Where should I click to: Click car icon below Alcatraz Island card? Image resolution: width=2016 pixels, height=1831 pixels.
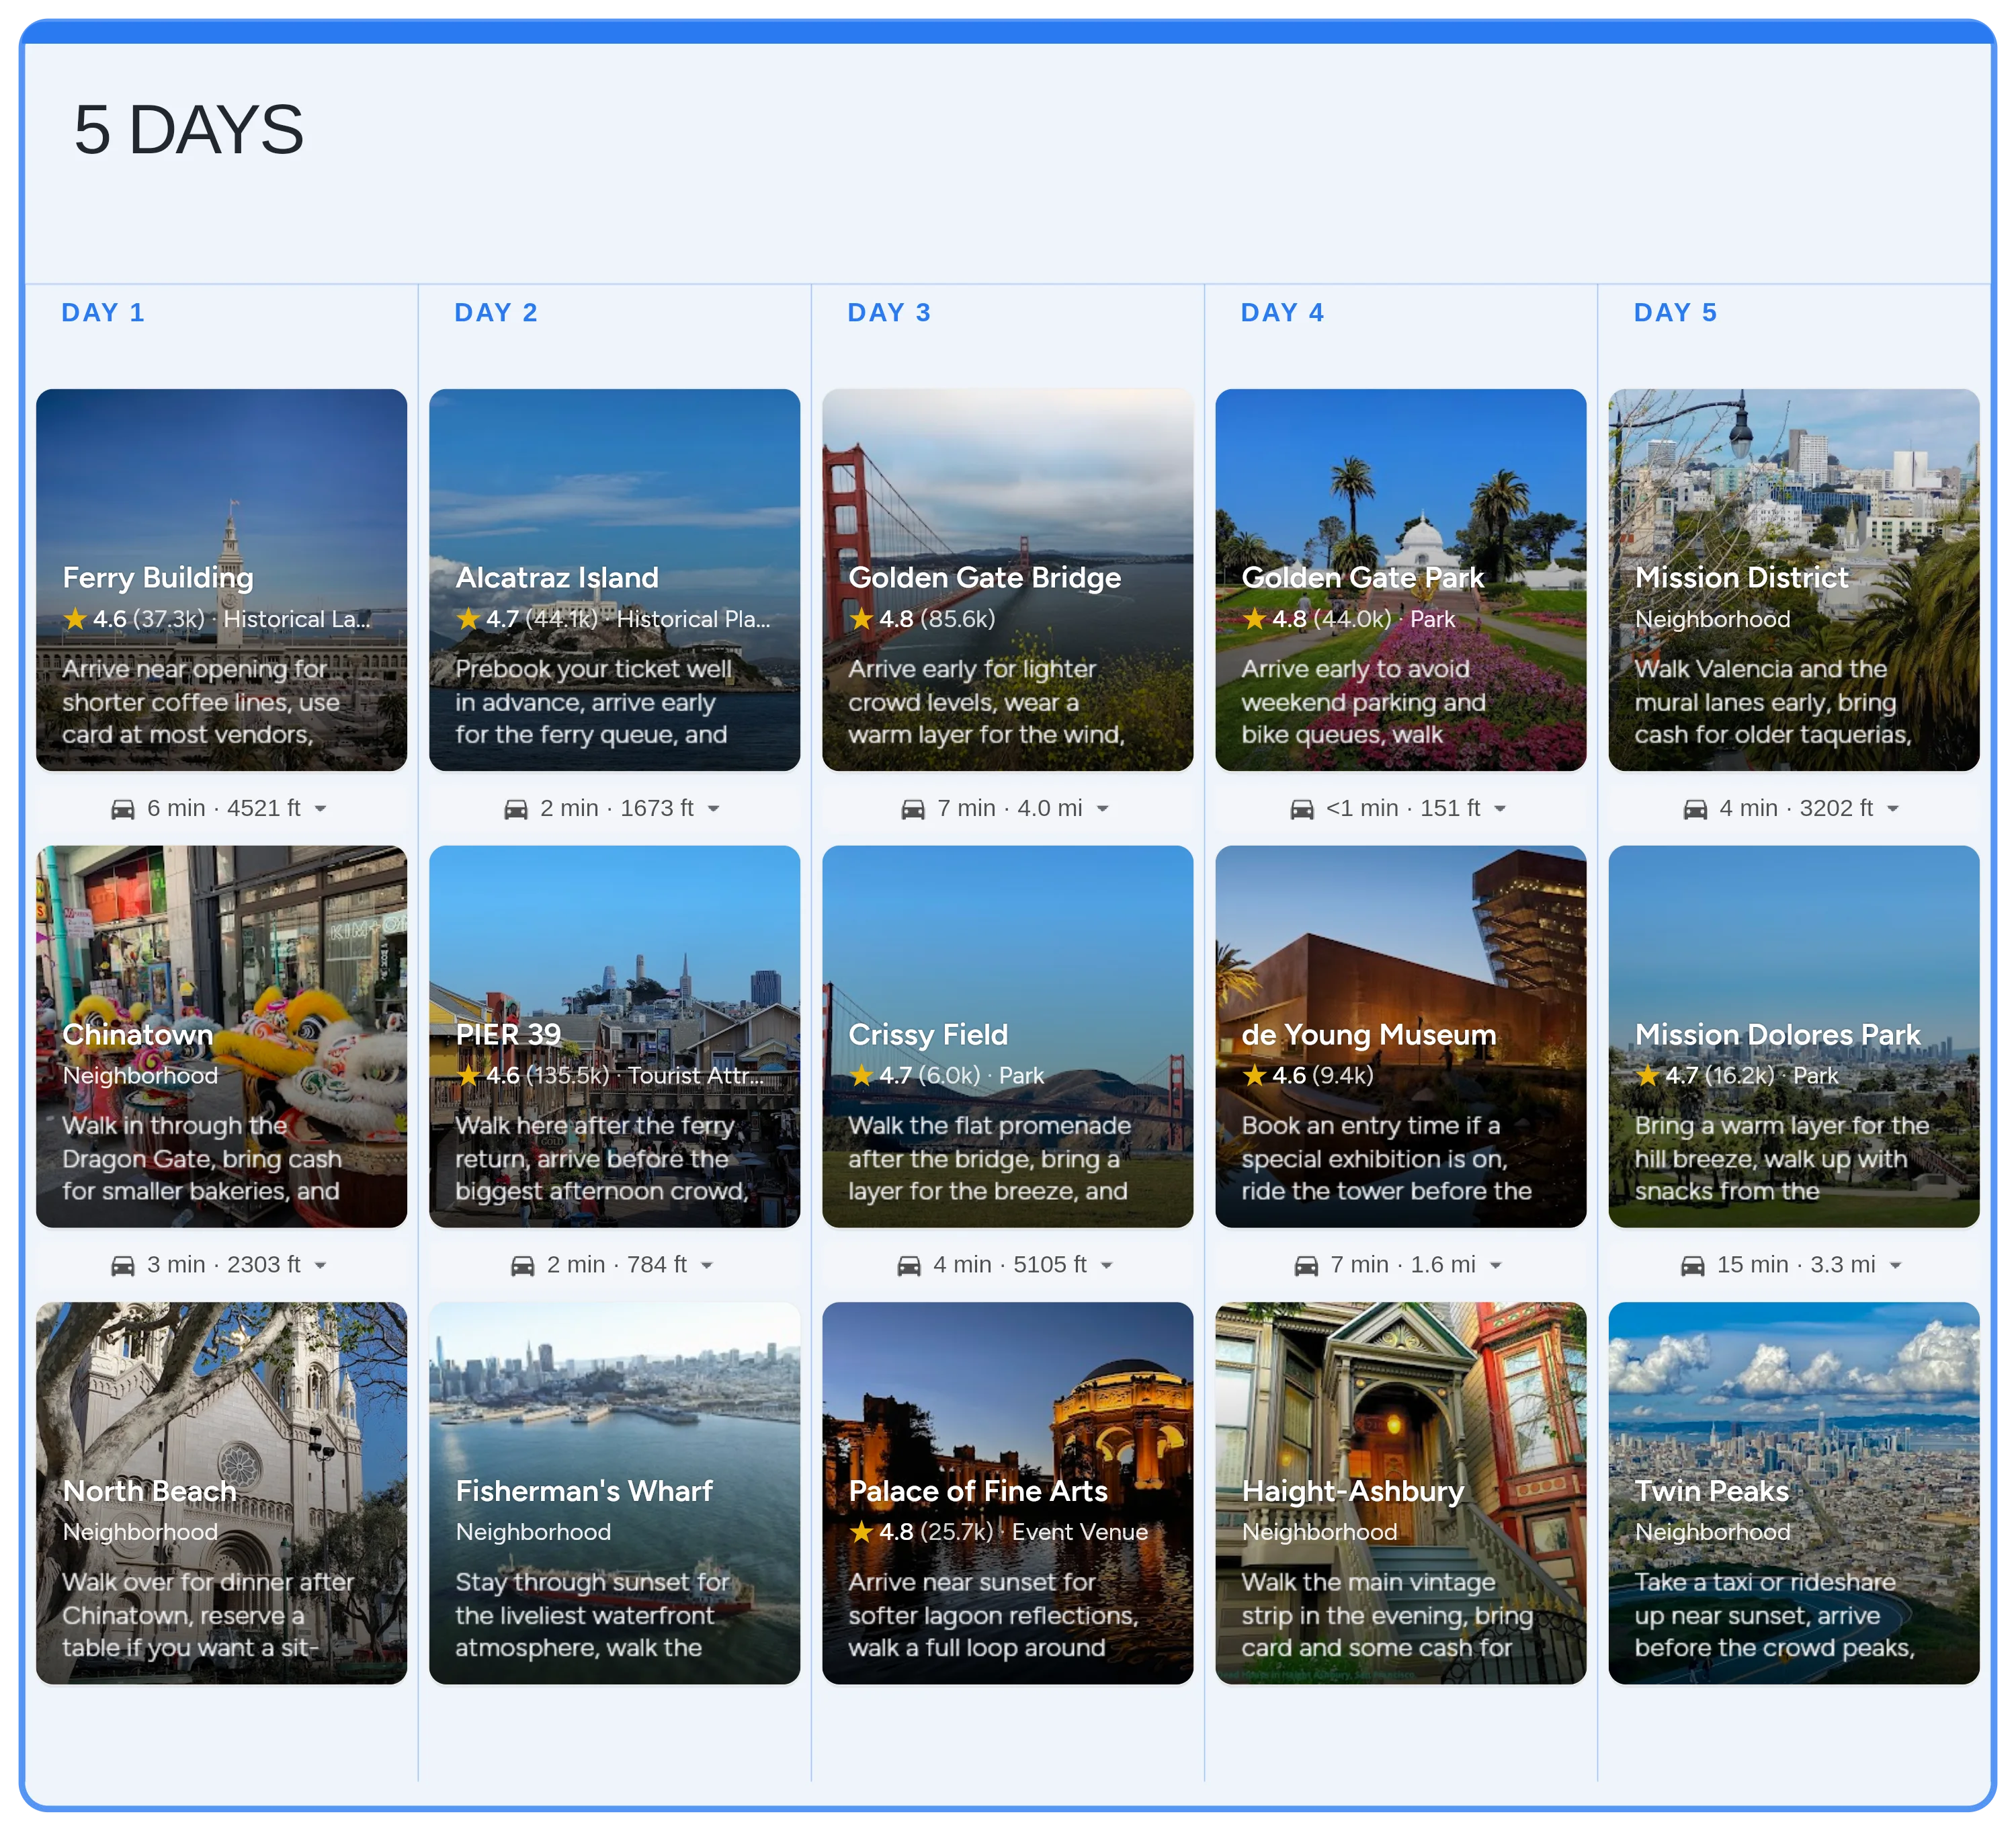tap(516, 809)
